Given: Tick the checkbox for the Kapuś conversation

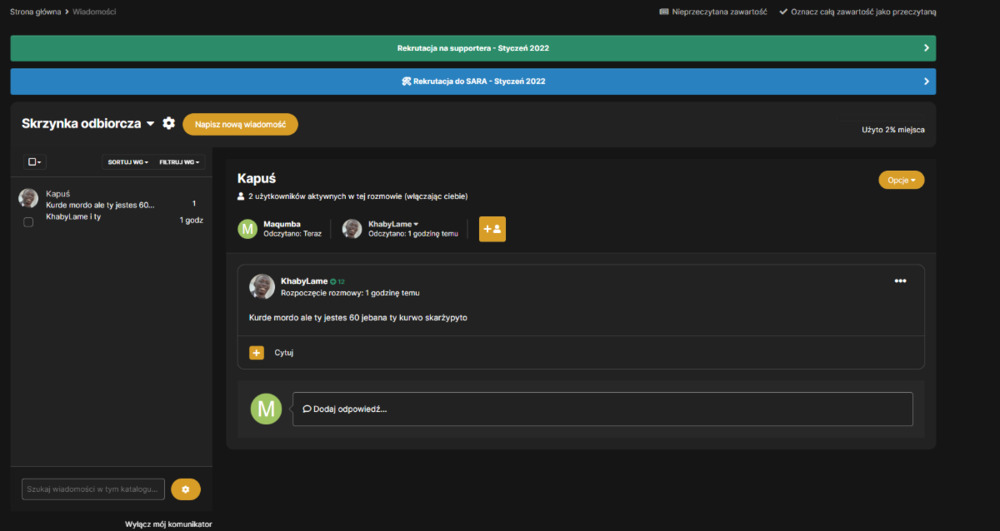Looking at the screenshot, I should [x=28, y=222].
